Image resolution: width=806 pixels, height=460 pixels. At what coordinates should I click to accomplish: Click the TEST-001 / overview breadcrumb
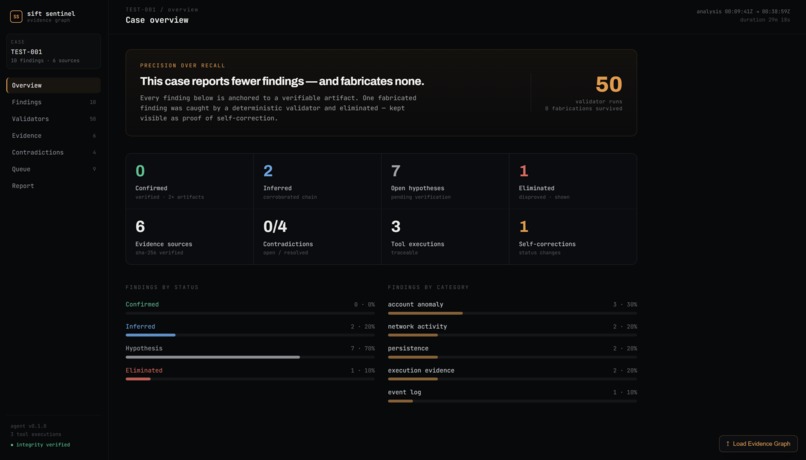[162, 9]
